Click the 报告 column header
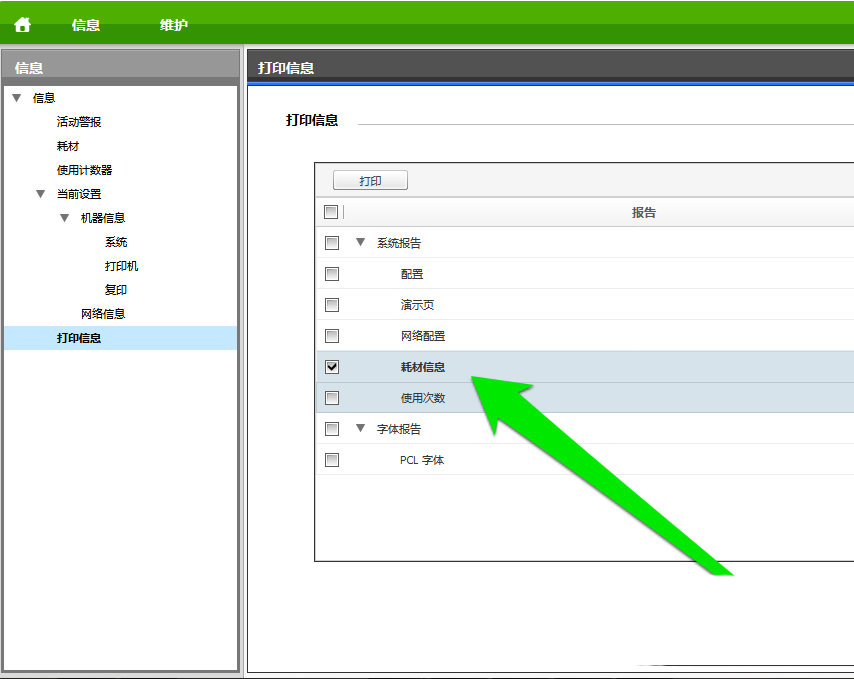Viewport: 854px width, 679px height. pos(644,212)
